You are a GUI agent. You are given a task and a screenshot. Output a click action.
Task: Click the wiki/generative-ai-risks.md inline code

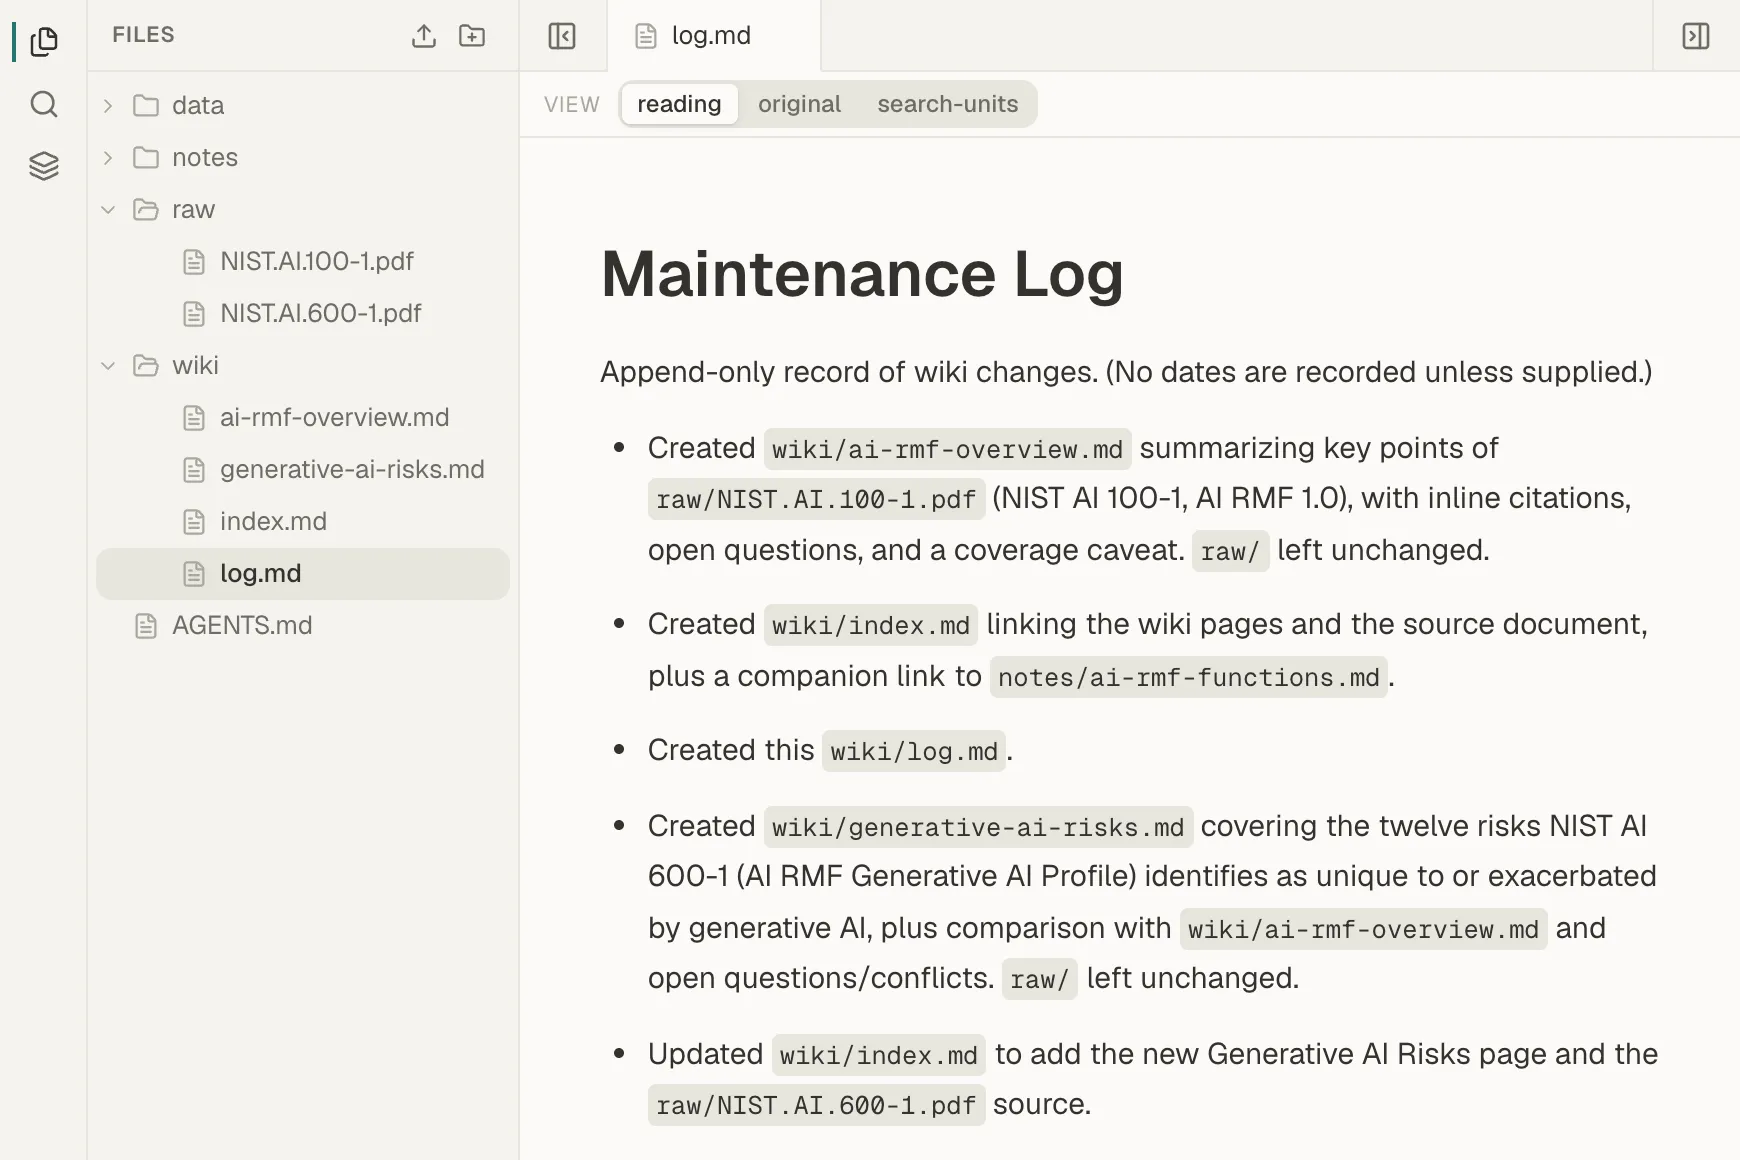click(978, 827)
